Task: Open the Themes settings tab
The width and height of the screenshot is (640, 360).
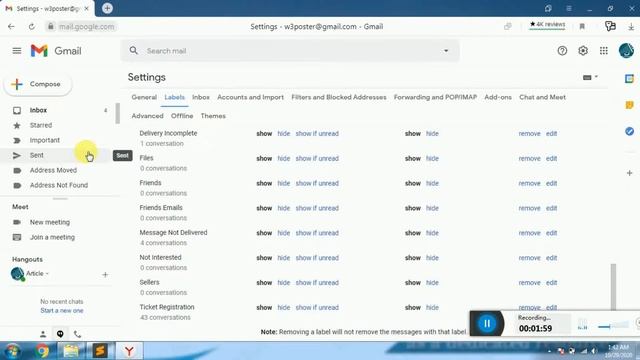Action: point(213,116)
